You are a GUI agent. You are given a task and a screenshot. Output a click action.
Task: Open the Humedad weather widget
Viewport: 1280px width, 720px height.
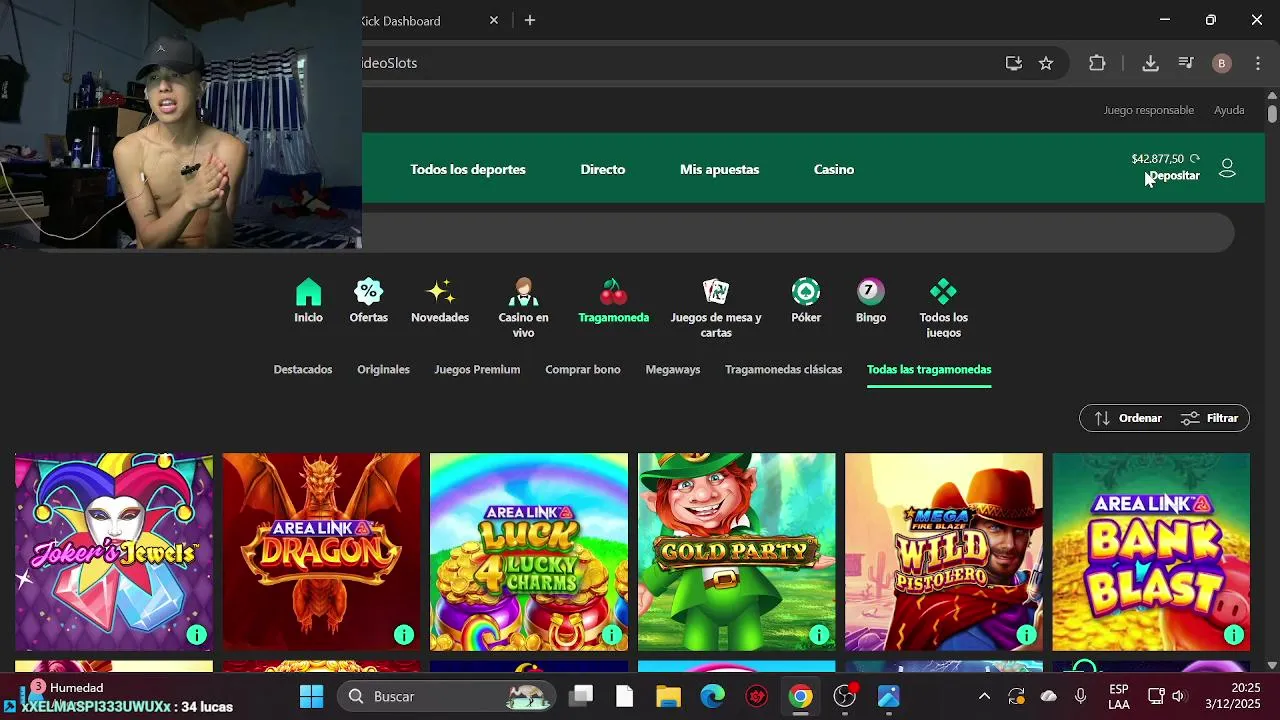pos(65,688)
